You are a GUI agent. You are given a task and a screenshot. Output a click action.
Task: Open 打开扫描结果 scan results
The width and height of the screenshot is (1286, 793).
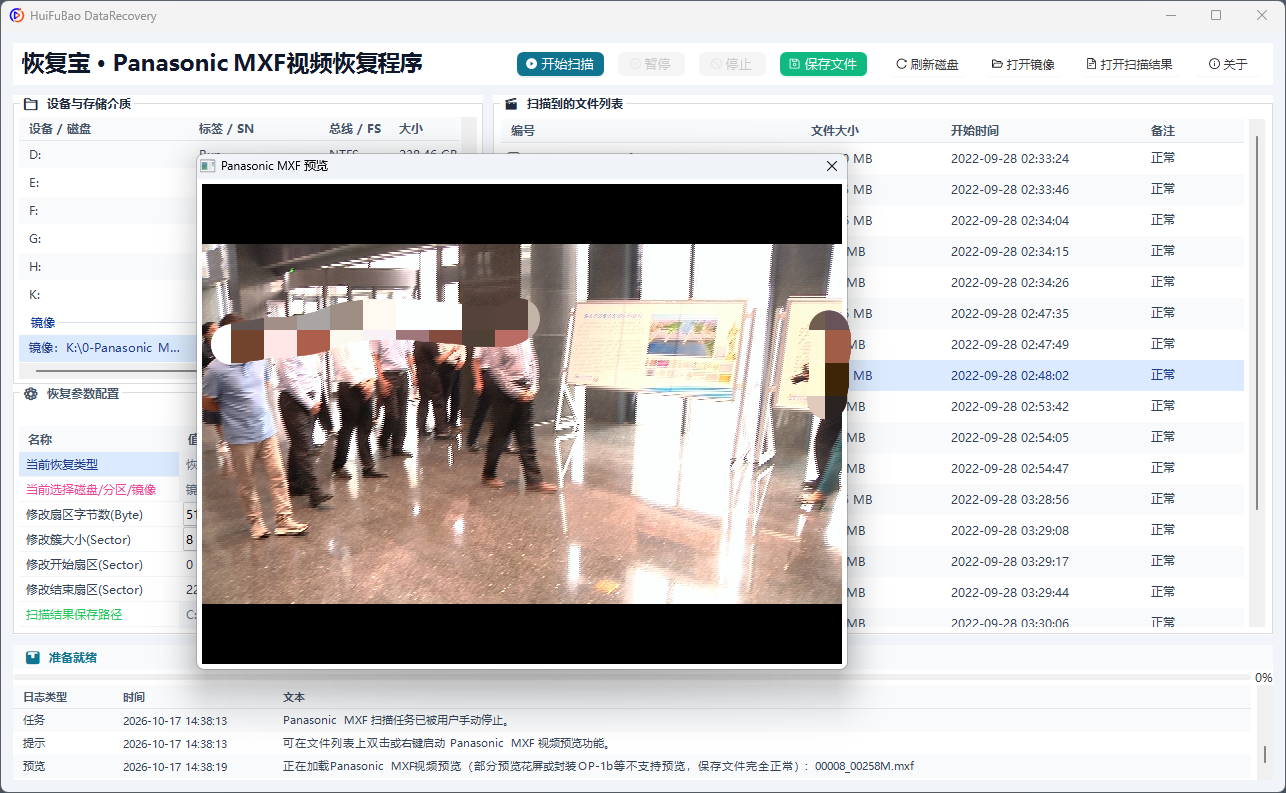(x=1129, y=64)
